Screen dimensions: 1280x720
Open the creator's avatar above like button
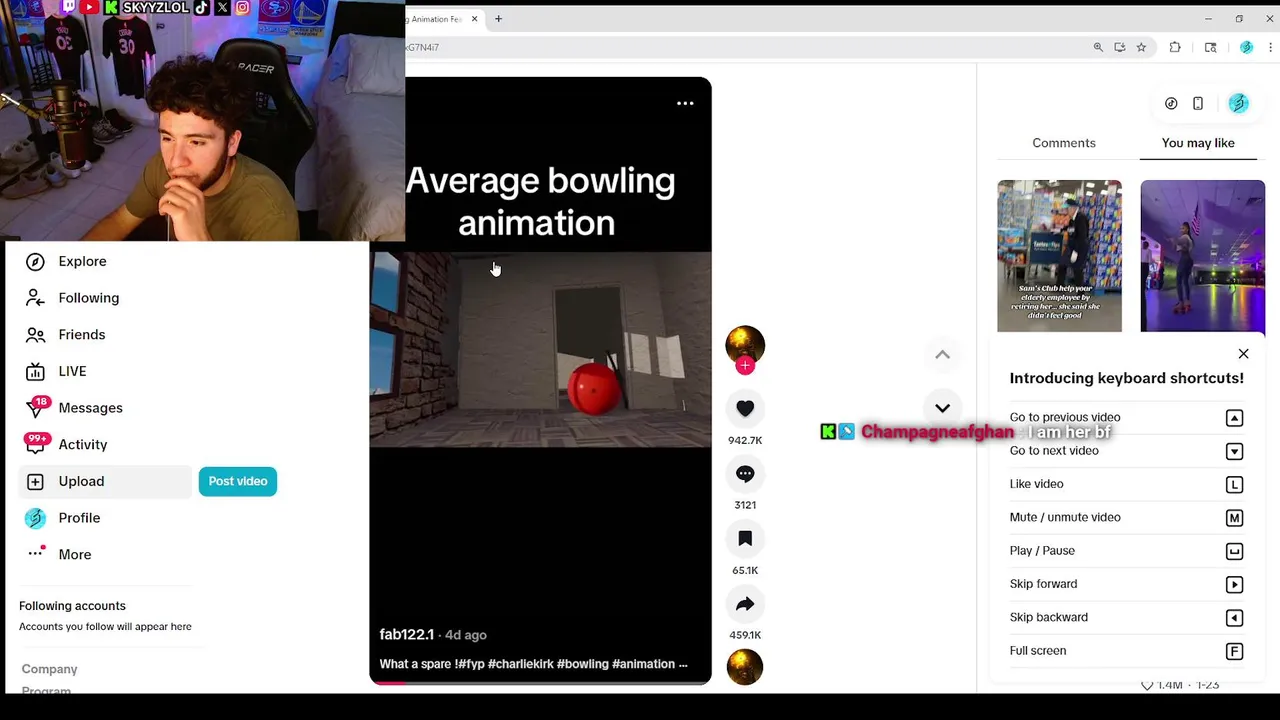[745, 345]
